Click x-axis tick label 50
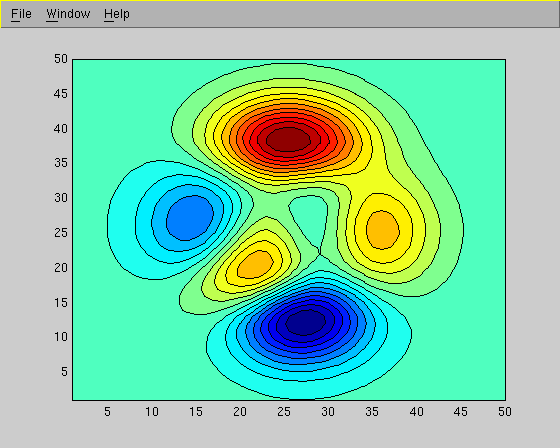 coord(505,412)
